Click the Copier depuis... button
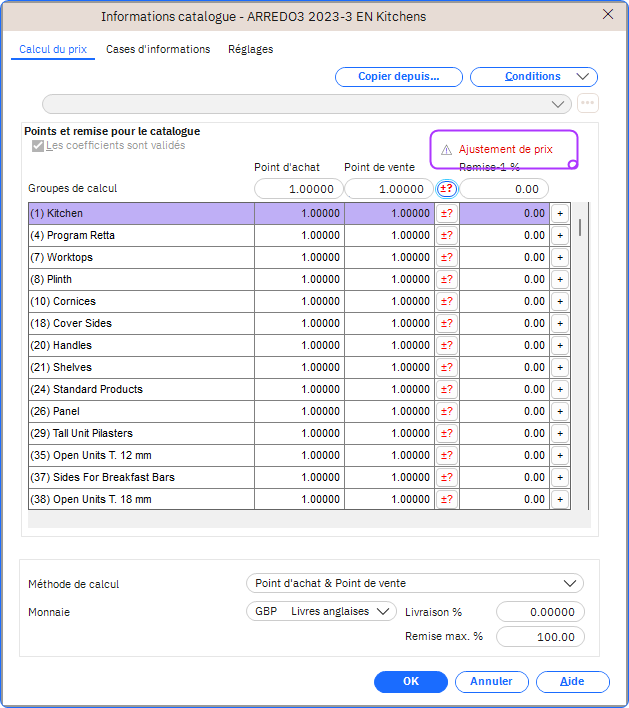Image resolution: width=629 pixels, height=708 pixels. click(398, 77)
